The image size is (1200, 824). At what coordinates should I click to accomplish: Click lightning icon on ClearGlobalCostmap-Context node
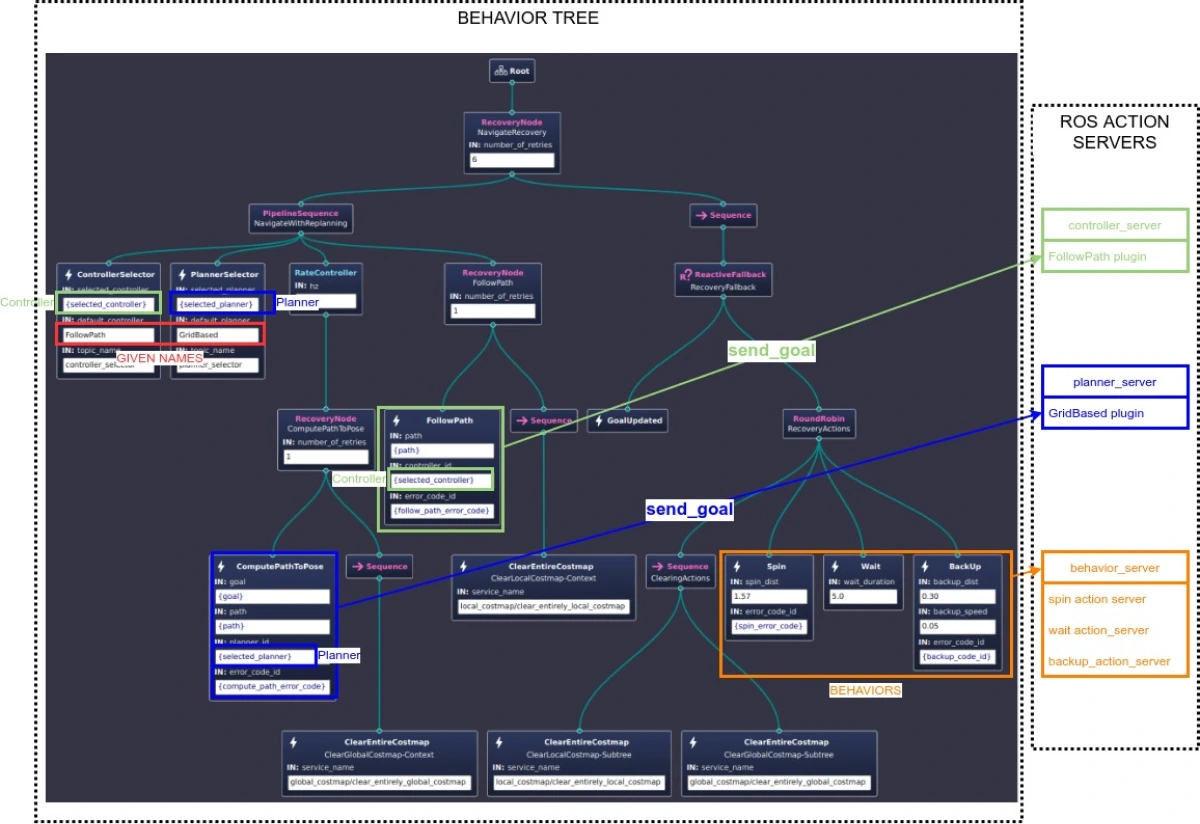293,742
